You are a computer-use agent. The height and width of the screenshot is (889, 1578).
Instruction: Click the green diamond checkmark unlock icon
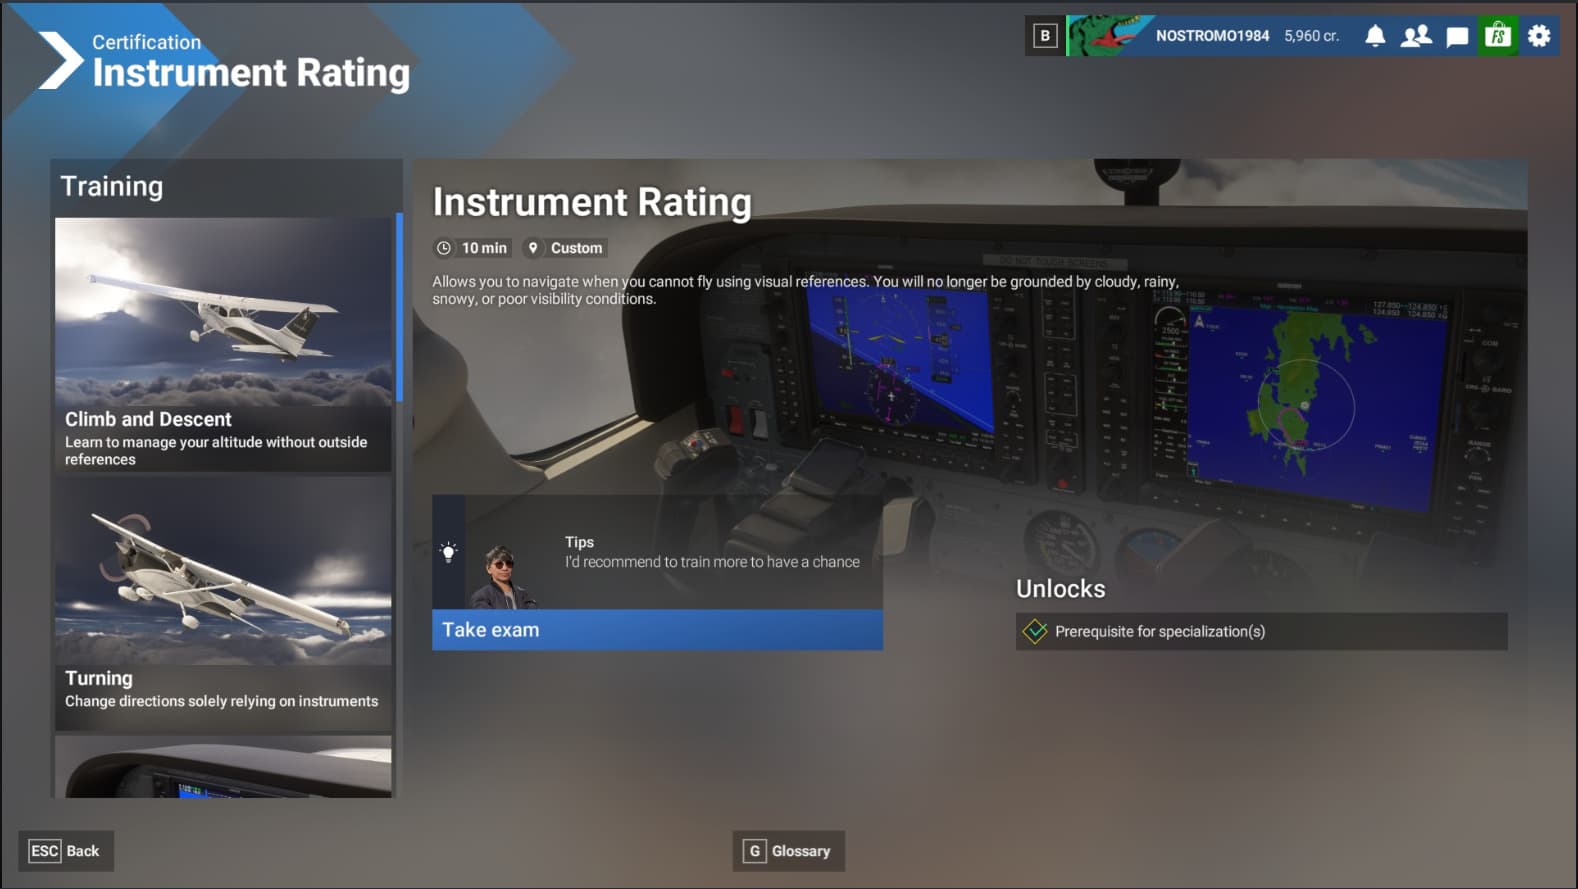point(1035,631)
